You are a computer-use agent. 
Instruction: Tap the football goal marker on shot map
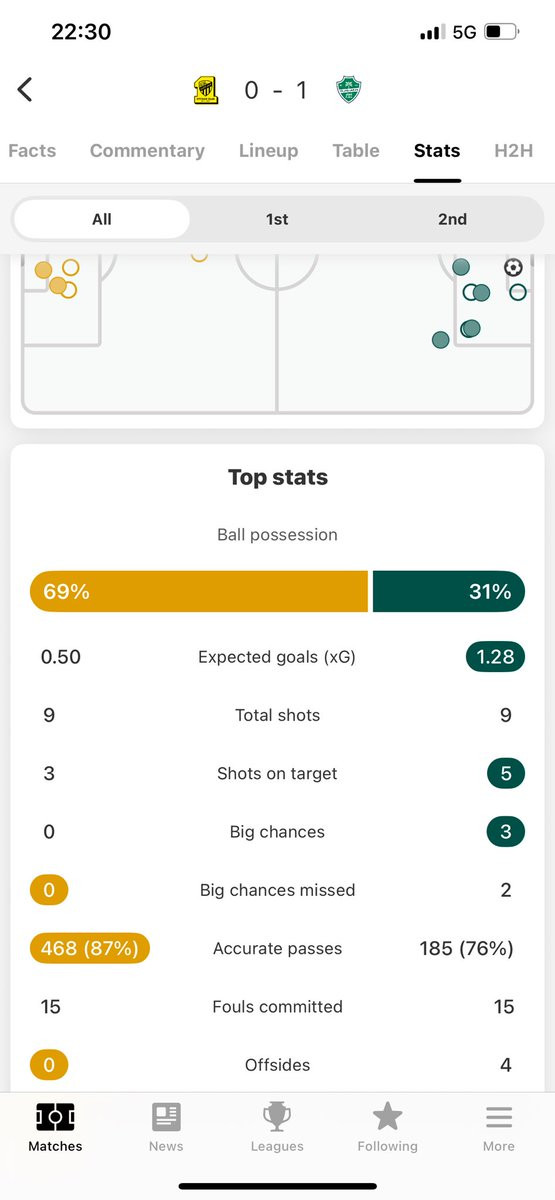click(513, 267)
